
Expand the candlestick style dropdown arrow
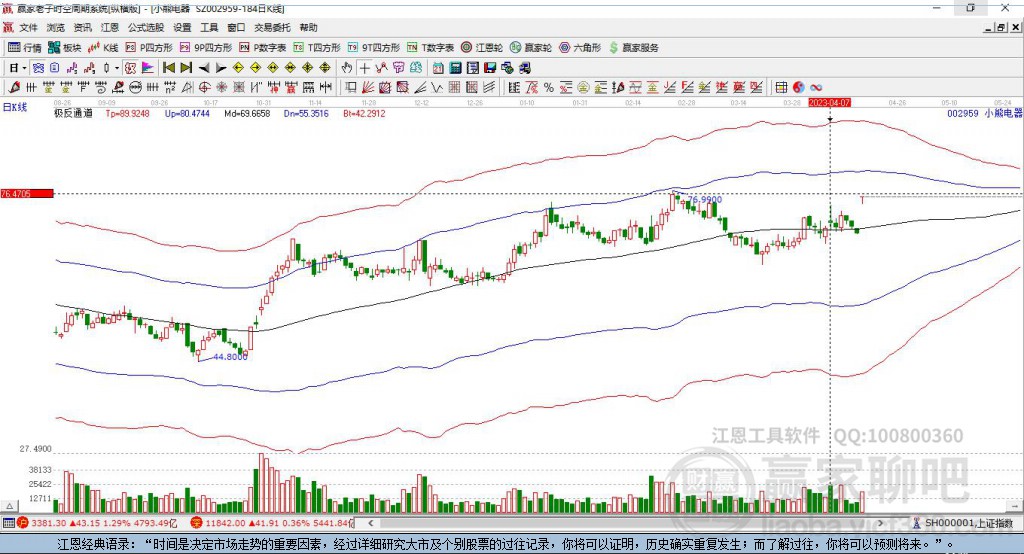tap(117, 68)
